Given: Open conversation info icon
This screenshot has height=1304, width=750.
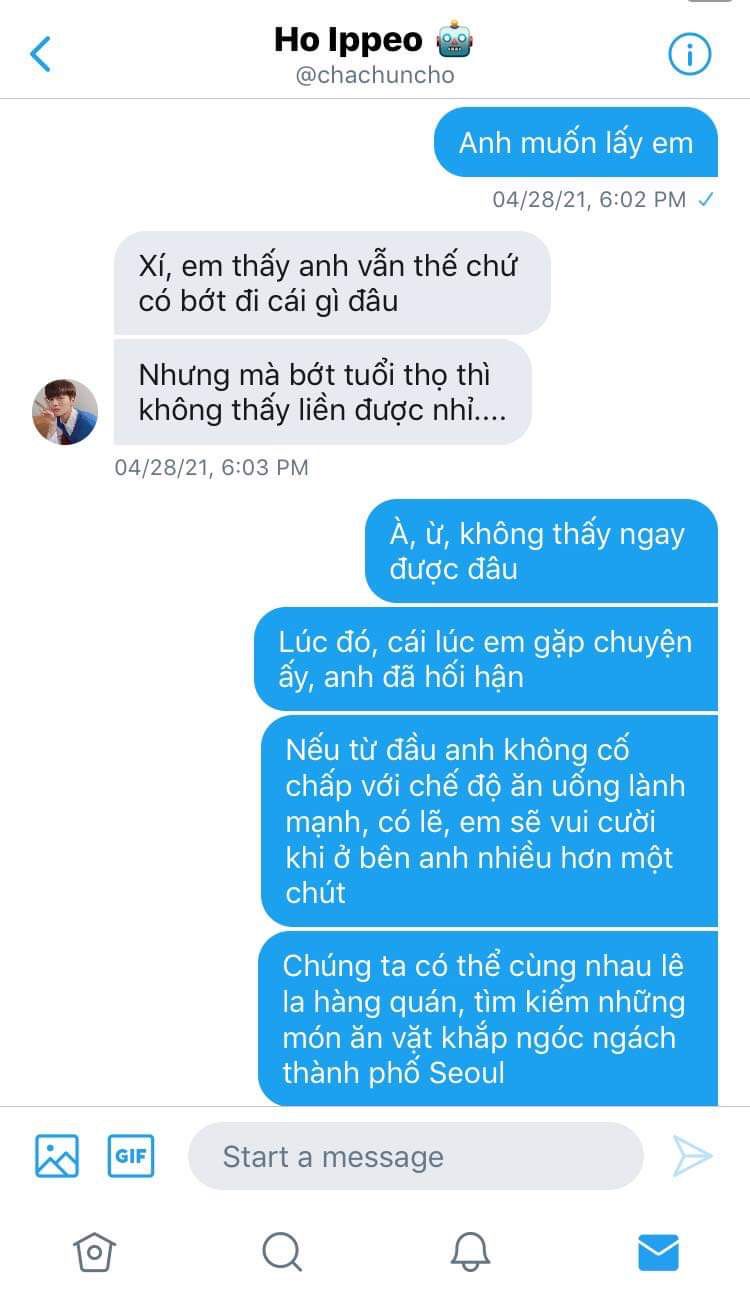Looking at the screenshot, I should coord(689,54).
